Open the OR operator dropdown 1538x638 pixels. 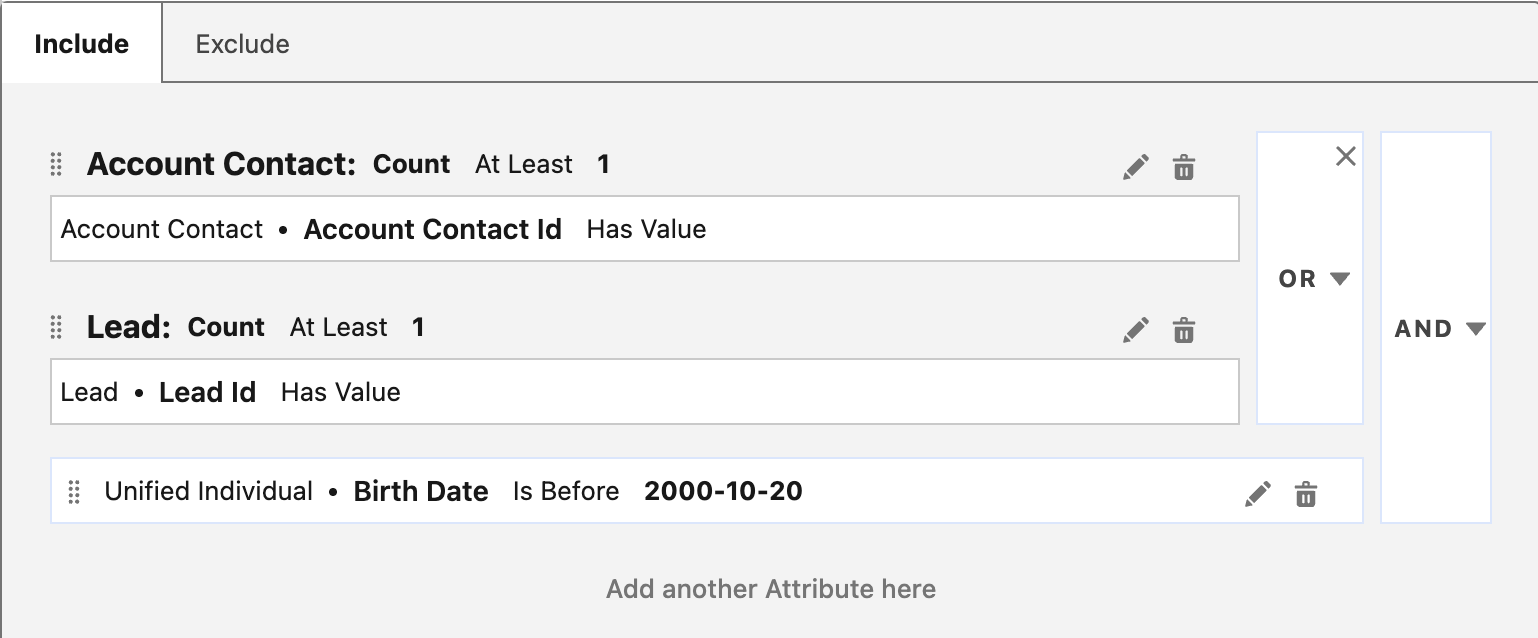click(1314, 279)
